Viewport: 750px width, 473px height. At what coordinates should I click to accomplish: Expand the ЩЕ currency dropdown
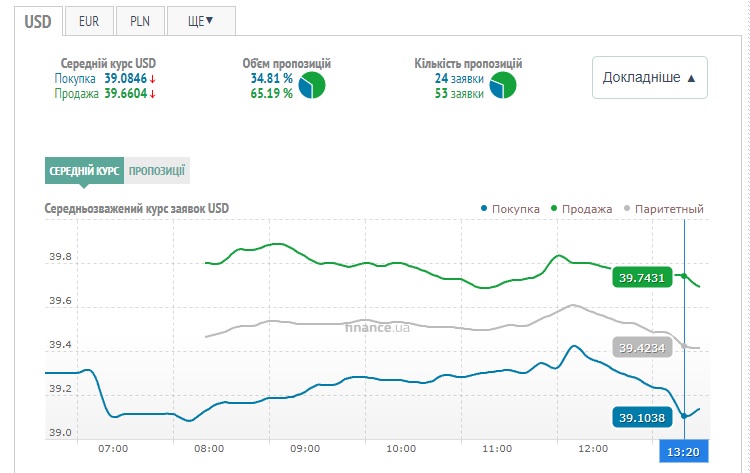coord(201,19)
